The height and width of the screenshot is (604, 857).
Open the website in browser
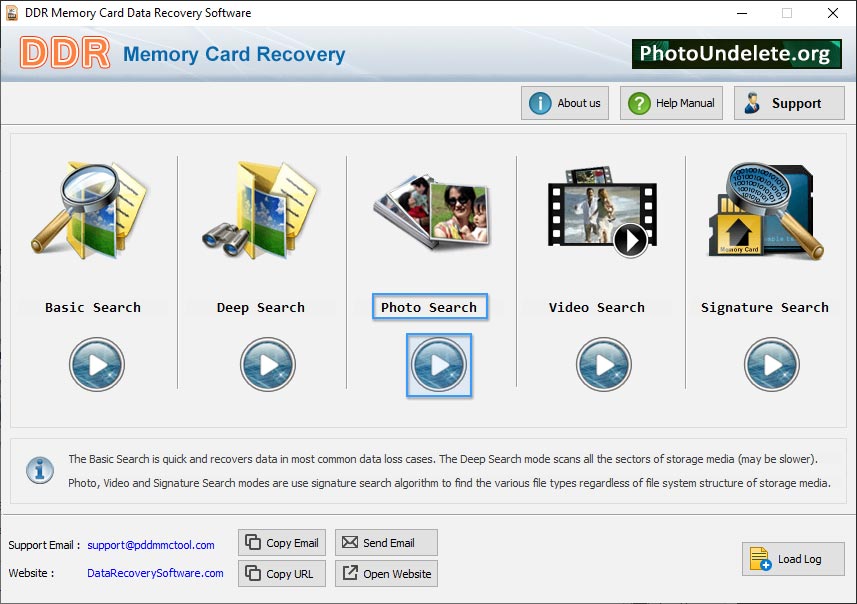tap(386, 573)
